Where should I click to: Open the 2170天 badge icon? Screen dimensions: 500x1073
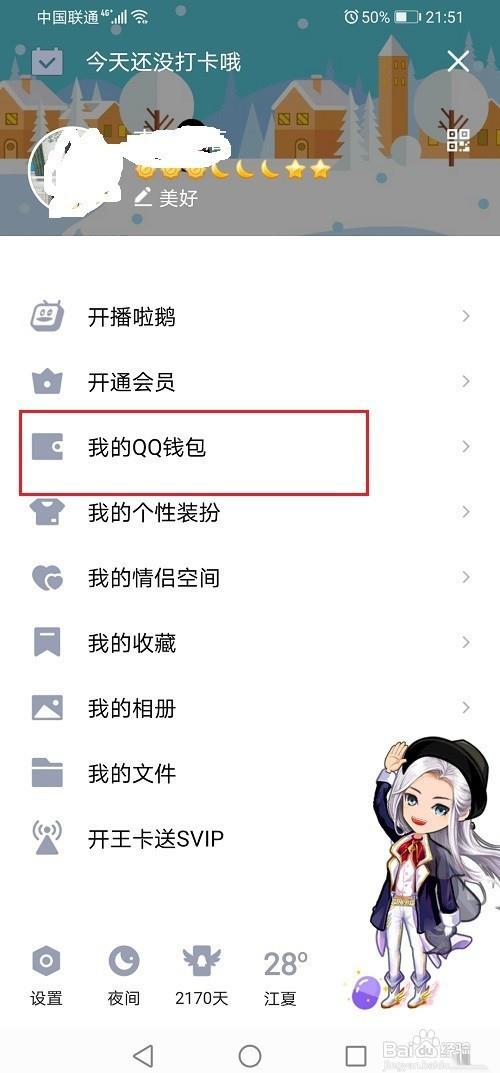coord(201,961)
